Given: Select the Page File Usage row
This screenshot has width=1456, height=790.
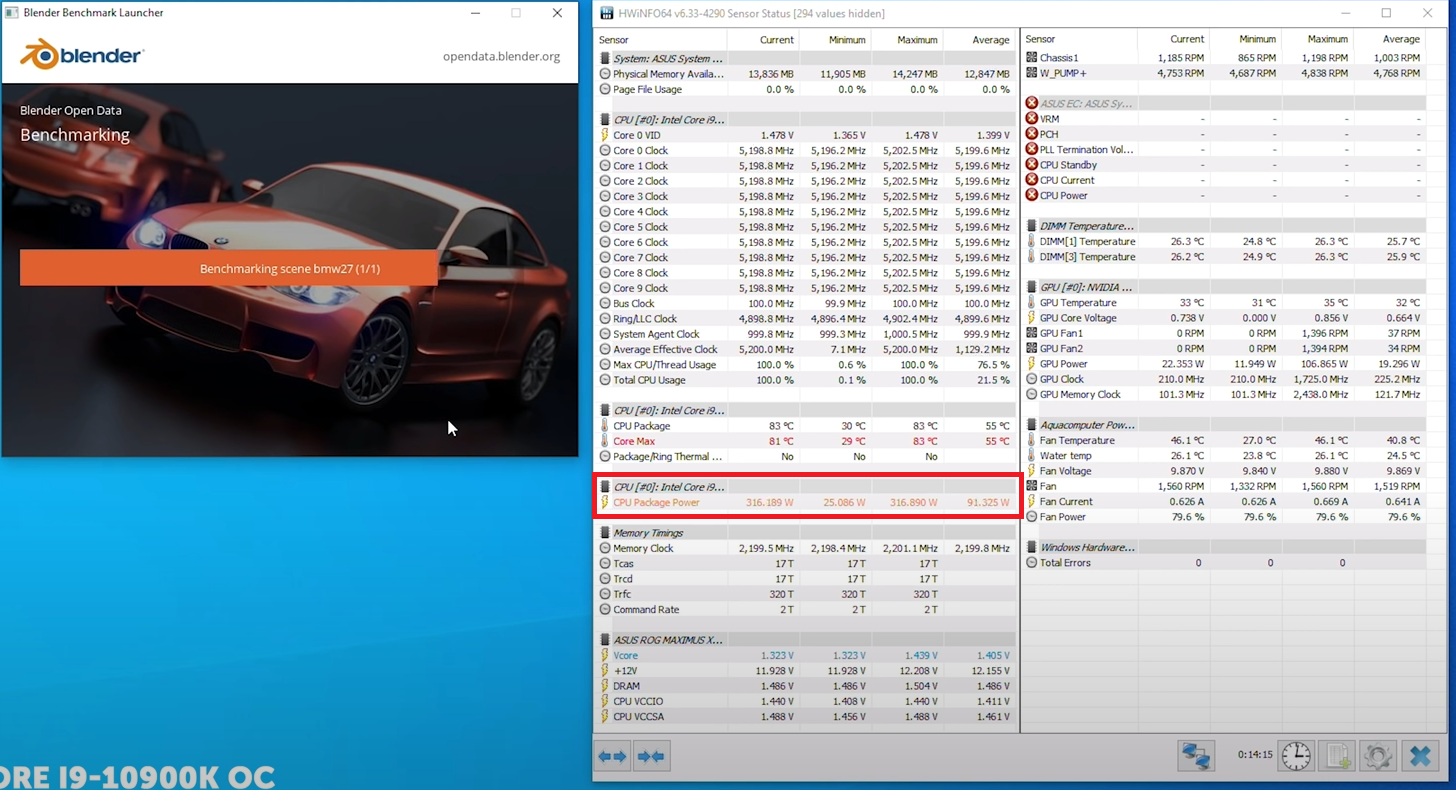Looking at the screenshot, I should pos(806,89).
